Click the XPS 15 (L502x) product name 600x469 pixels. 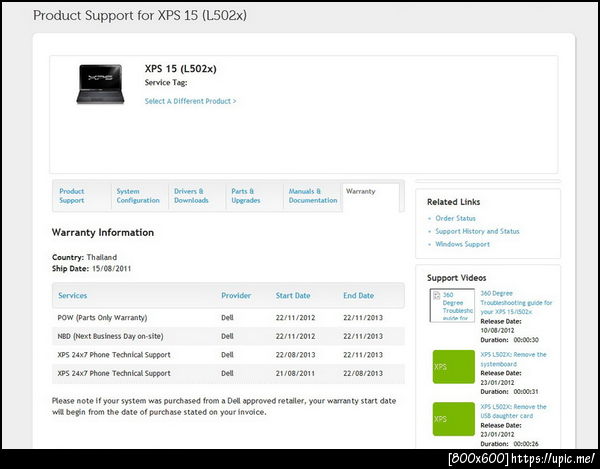click(x=180, y=68)
